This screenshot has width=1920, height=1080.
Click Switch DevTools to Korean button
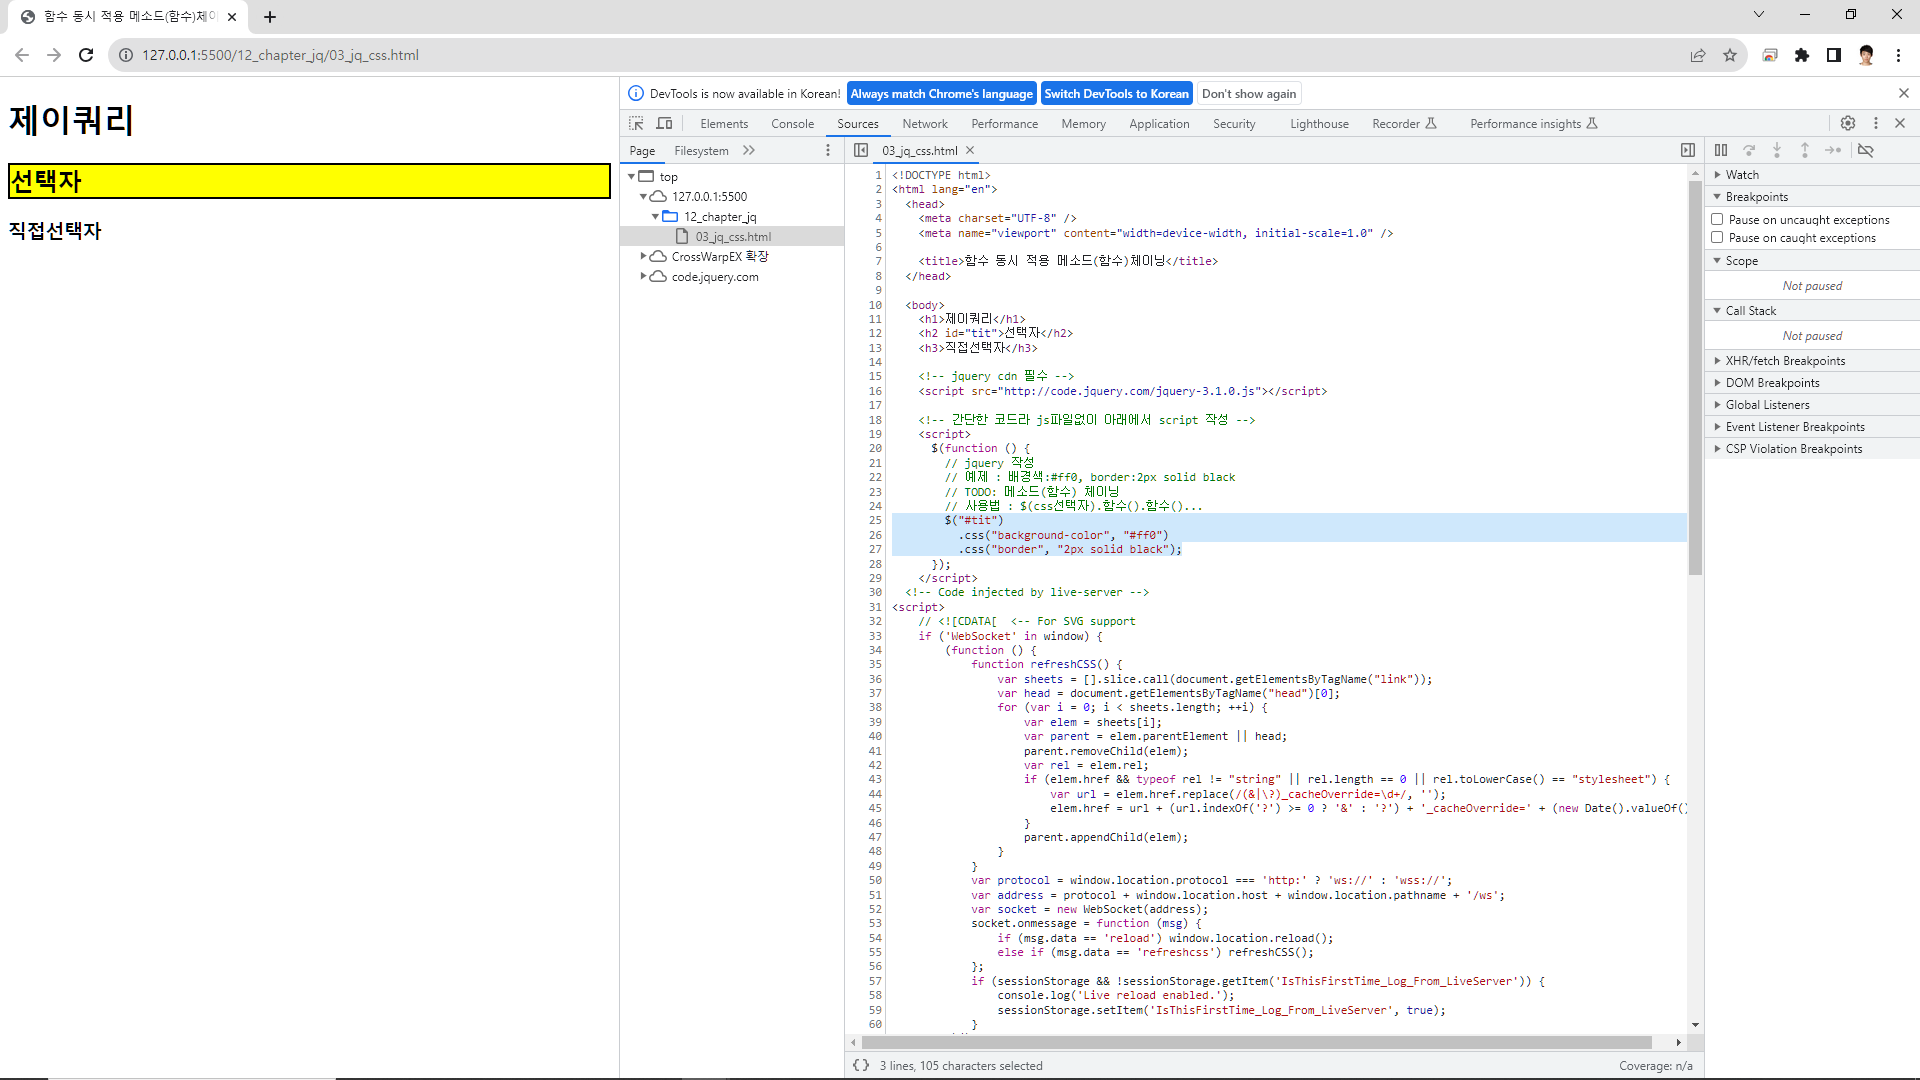click(x=1116, y=93)
